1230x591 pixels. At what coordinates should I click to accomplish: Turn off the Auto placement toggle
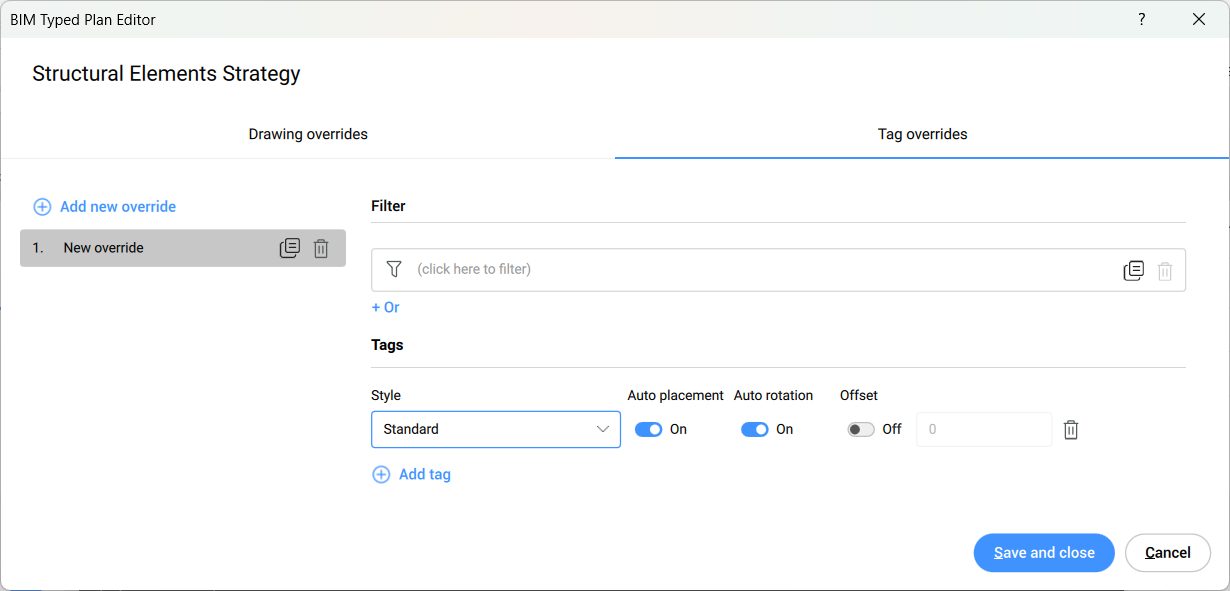pos(649,430)
